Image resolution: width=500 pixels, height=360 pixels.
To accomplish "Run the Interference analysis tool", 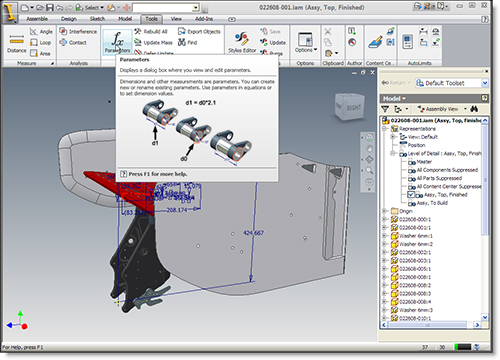I will (x=78, y=32).
